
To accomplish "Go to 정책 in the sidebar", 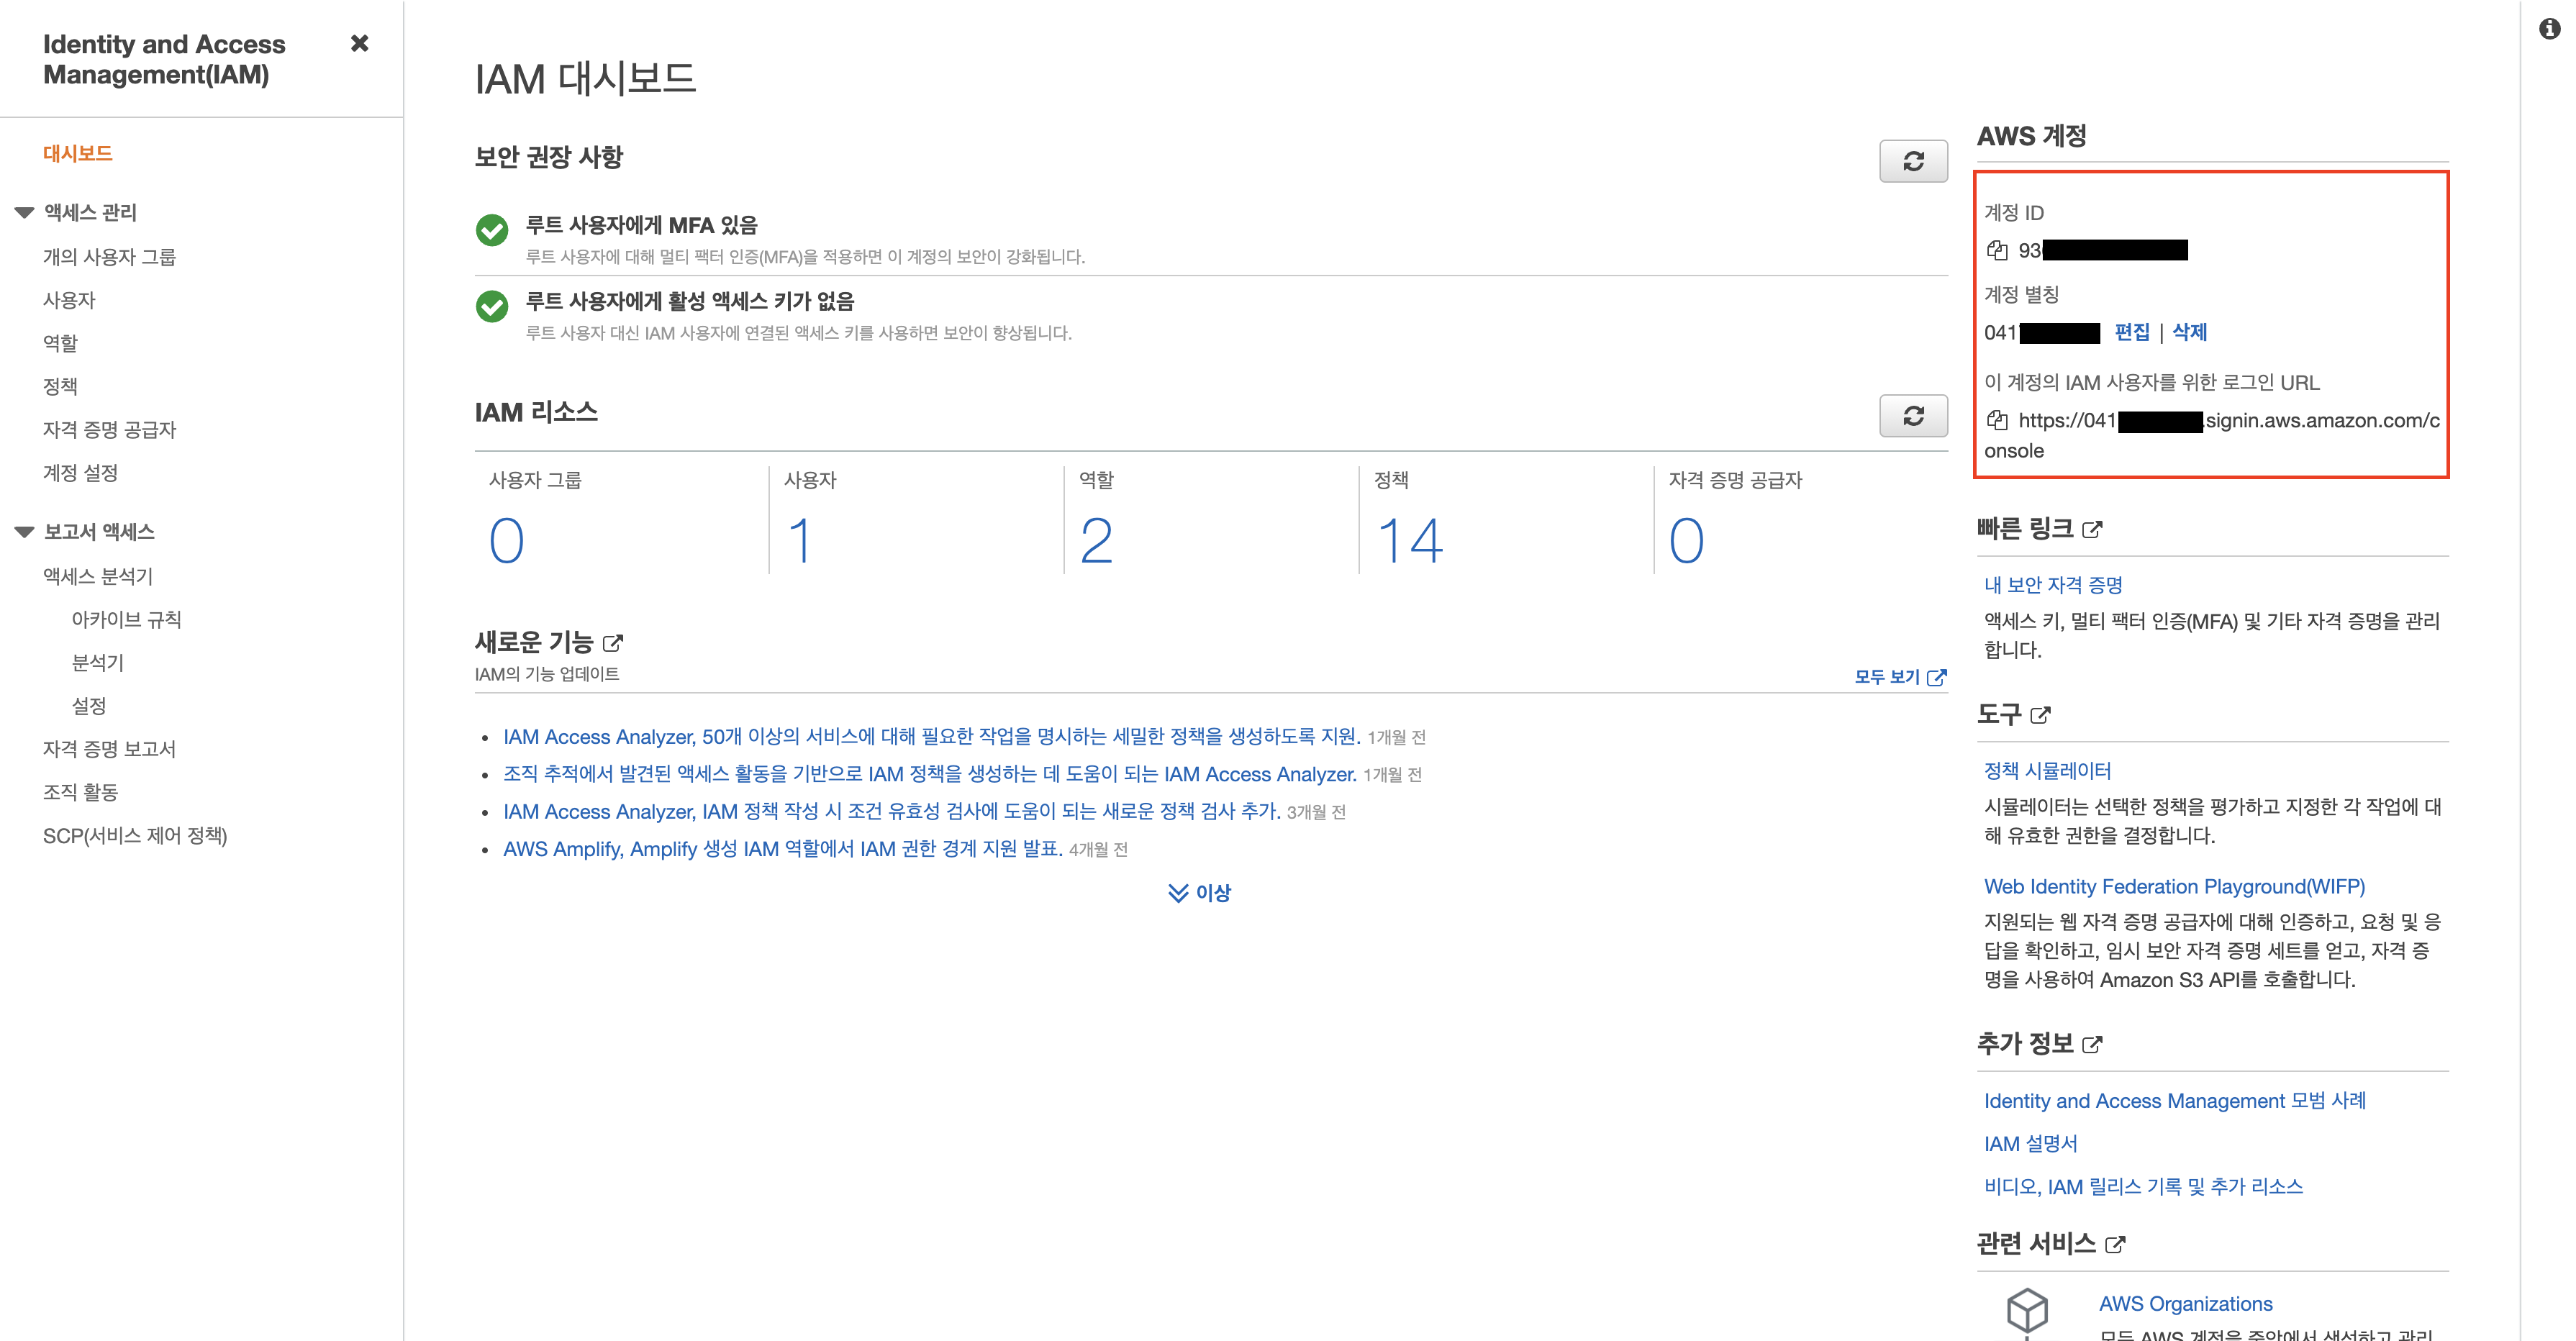I will pos(60,386).
